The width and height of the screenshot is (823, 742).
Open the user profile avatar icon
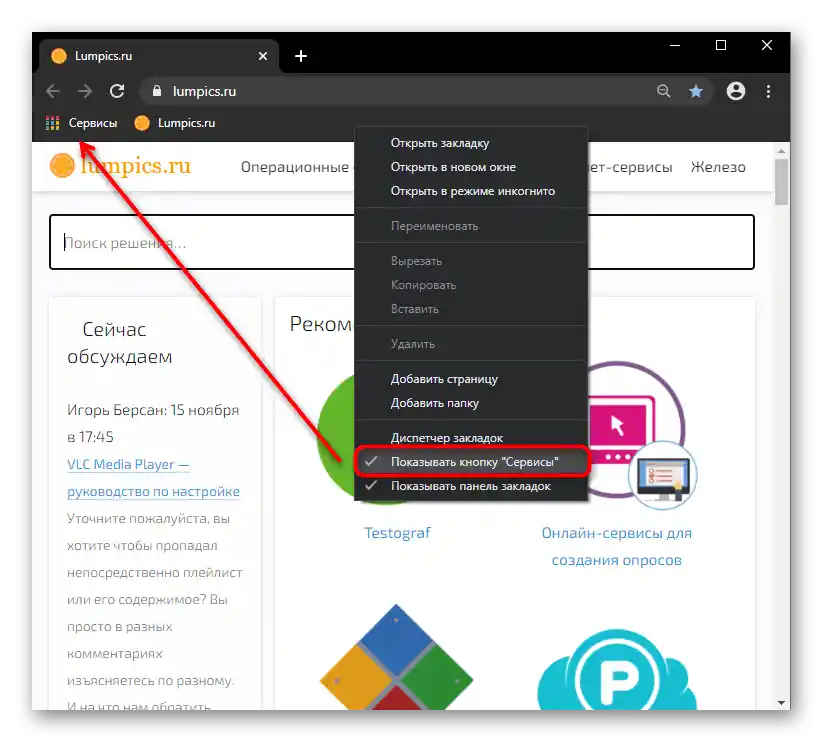[x=735, y=91]
